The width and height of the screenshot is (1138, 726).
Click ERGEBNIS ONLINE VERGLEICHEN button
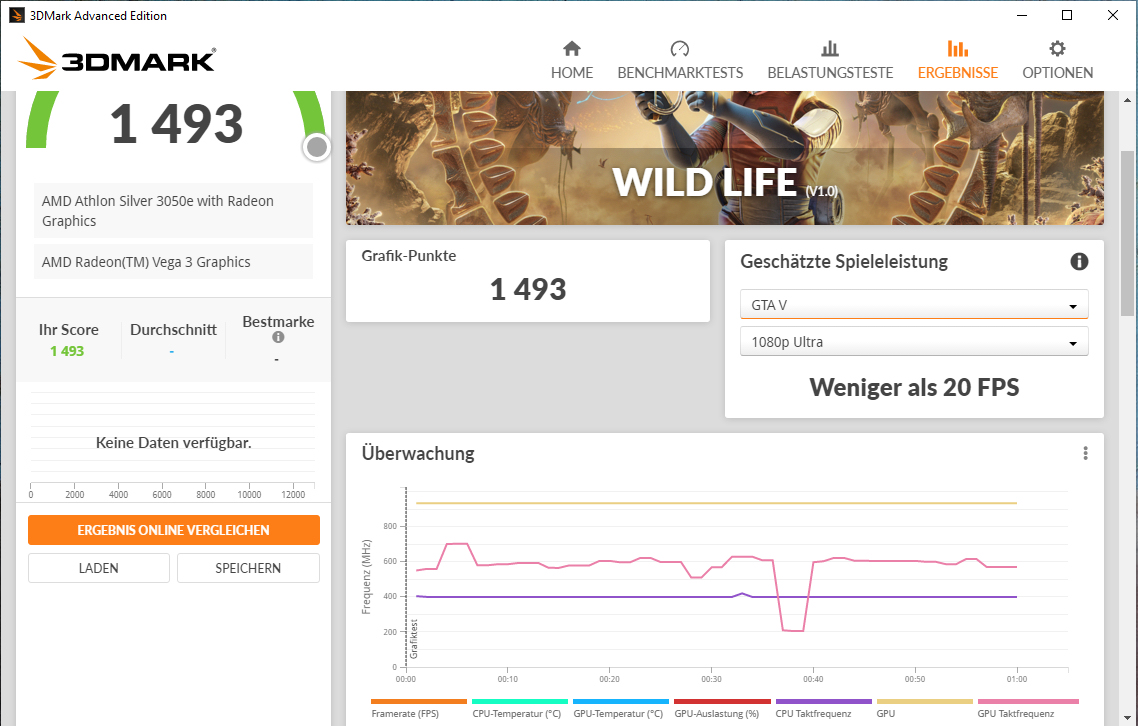173,530
